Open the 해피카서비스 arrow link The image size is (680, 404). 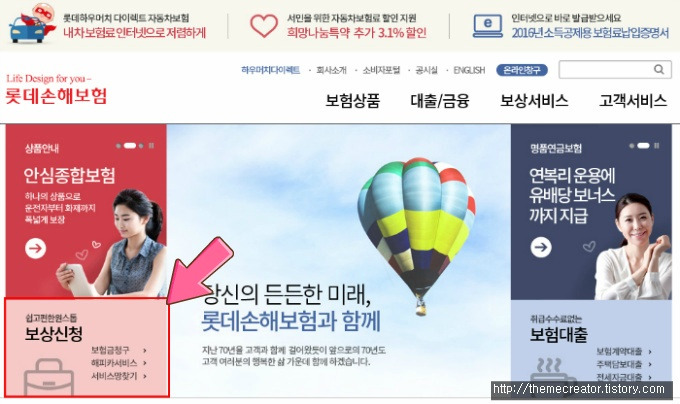pos(119,363)
